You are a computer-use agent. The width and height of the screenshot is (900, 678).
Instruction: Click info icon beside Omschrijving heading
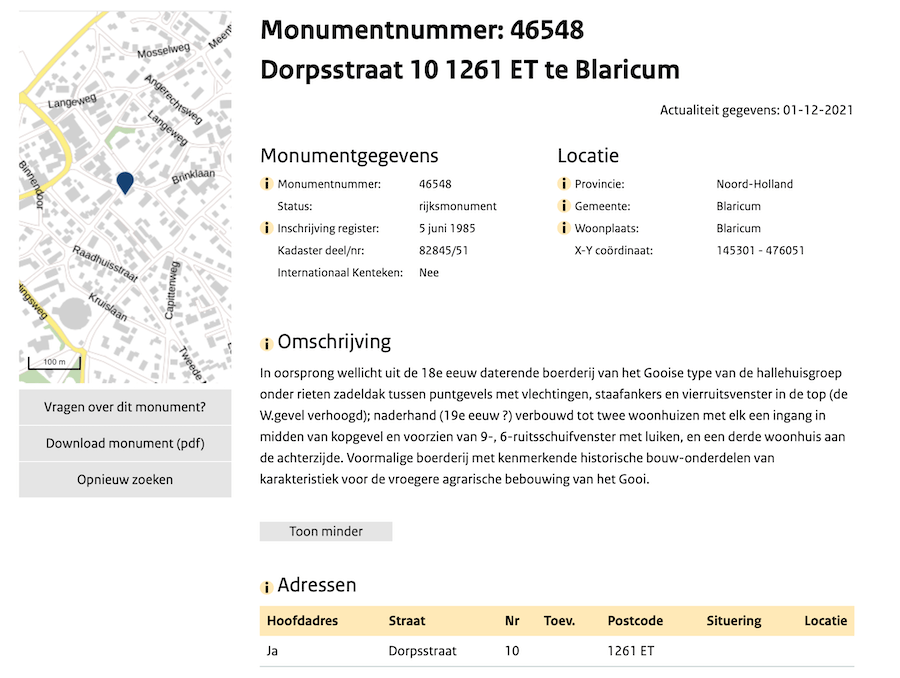point(267,344)
